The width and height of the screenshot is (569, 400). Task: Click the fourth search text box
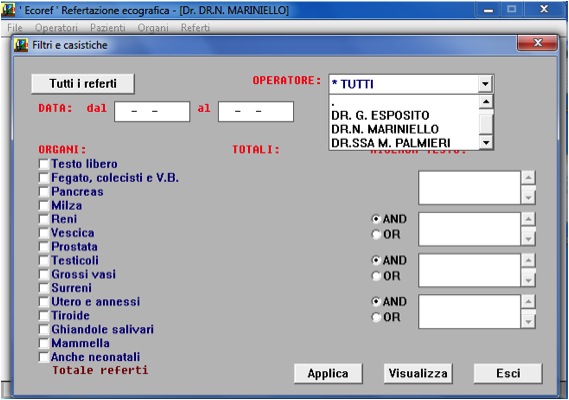click(470, 312)
